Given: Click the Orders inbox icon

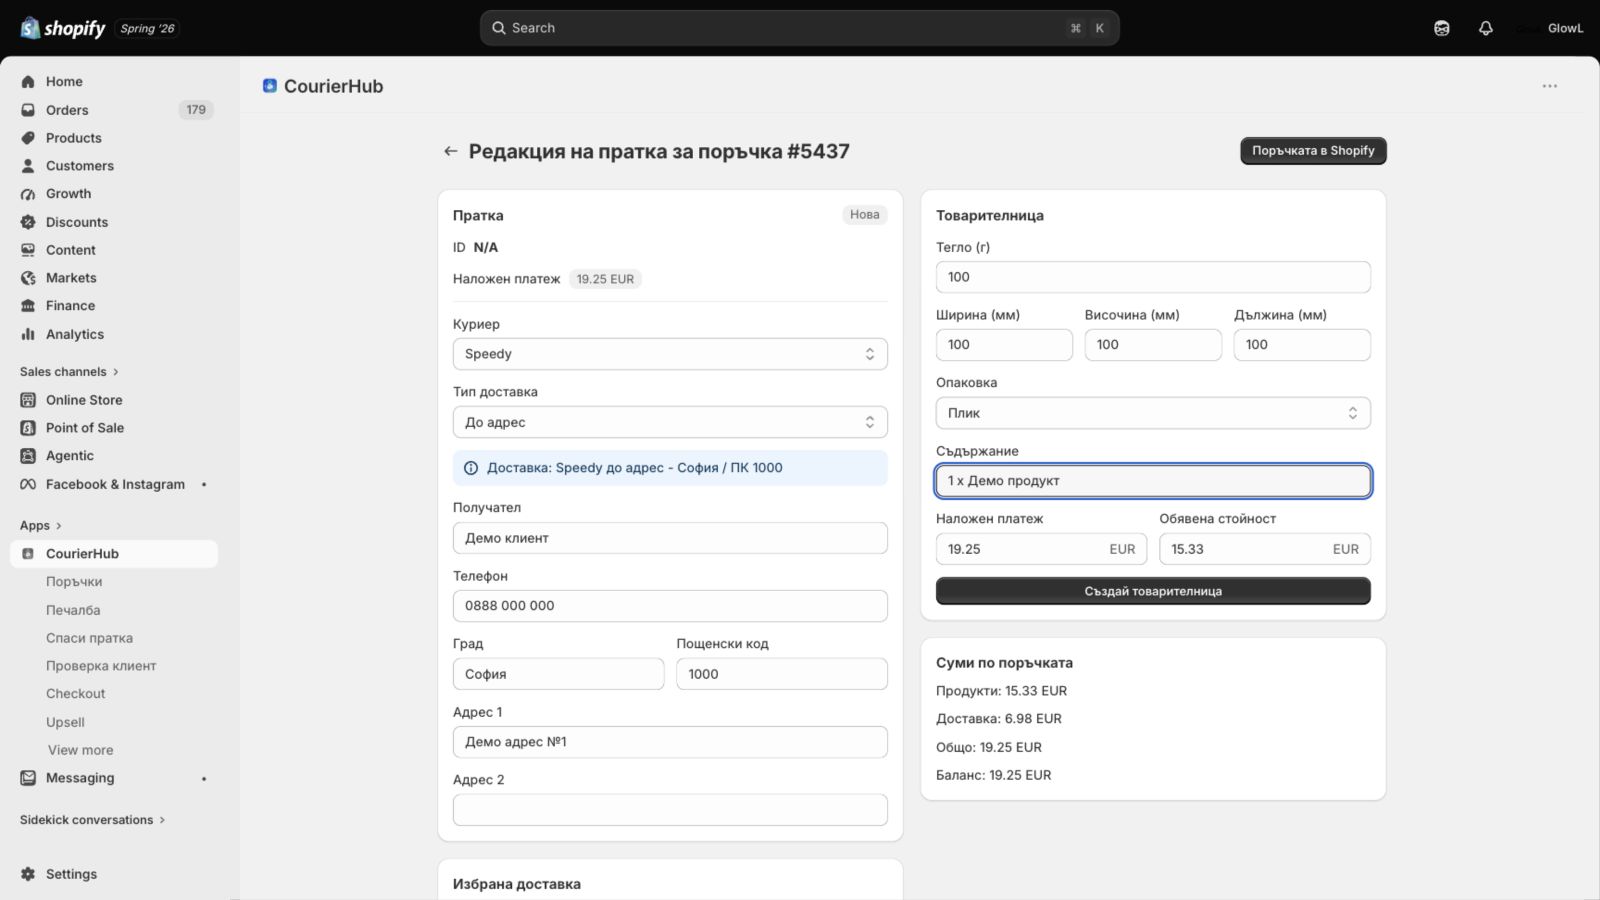Looking at the screenshot, I should pyautogui.click(x=28, y=110).
